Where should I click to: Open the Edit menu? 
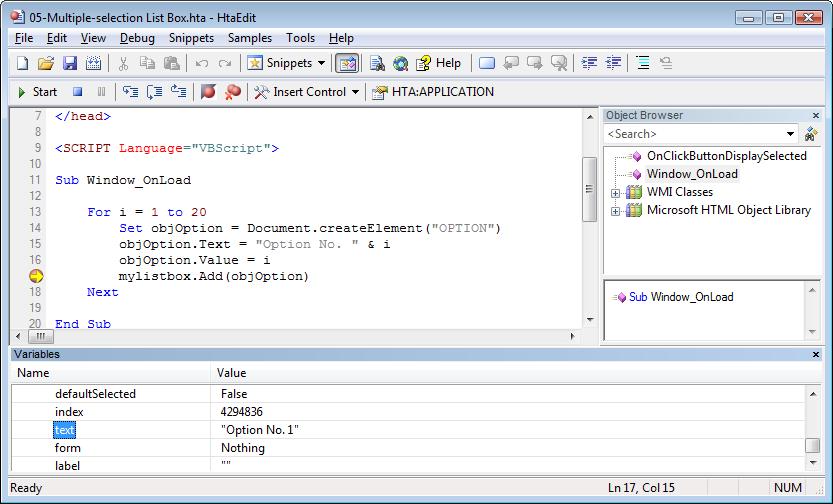point(57,38)
